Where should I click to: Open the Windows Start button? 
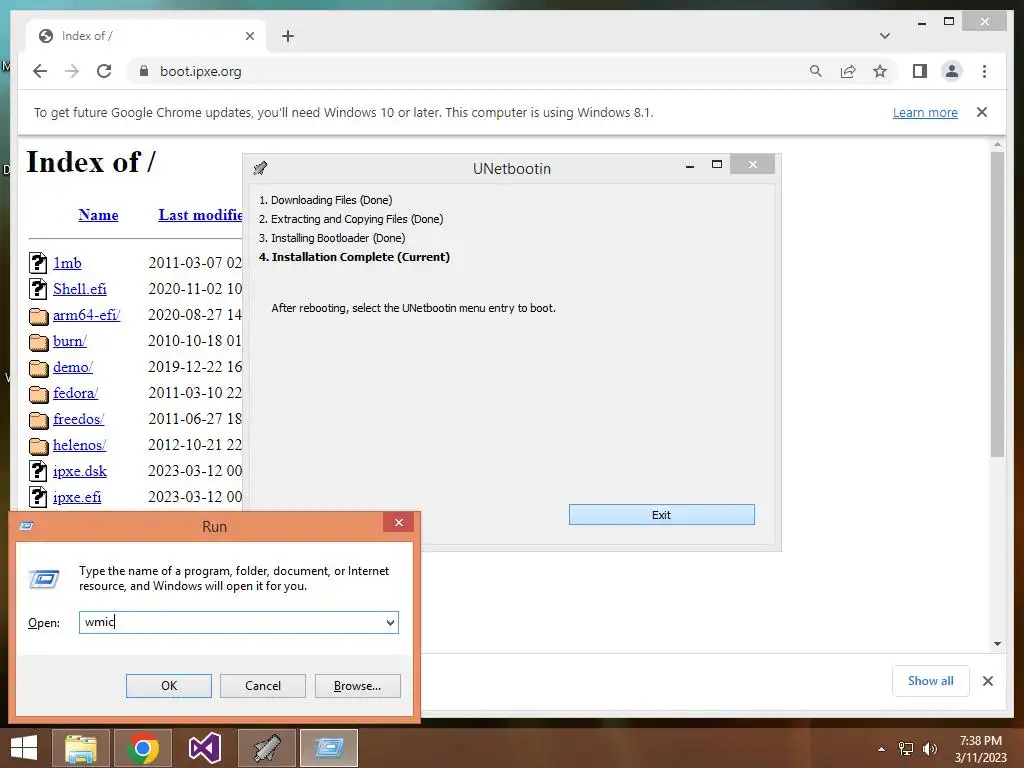click(x=24, y=748)
